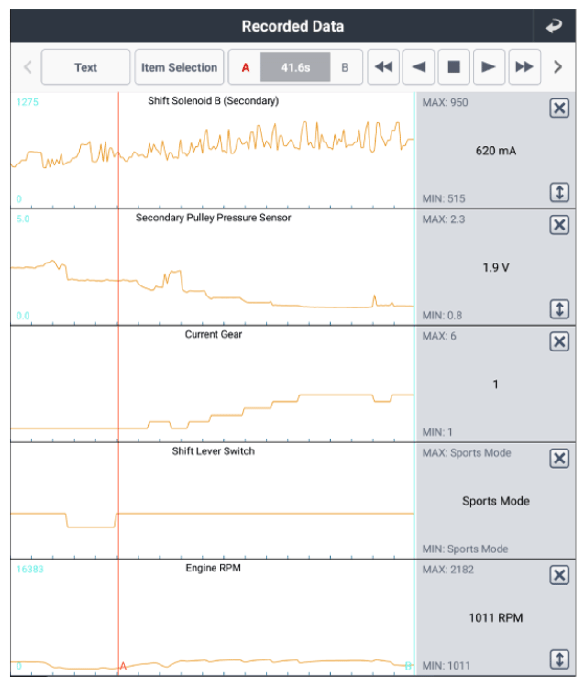Fast rewind the recorded data

384,67
